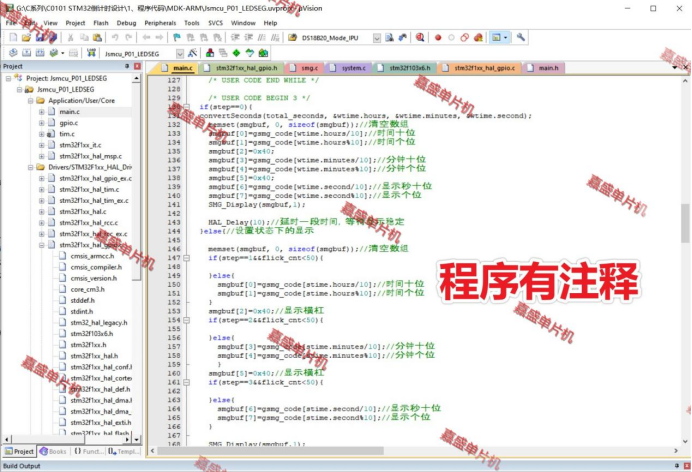Insert a breakpoint with the red dot
Image resolution: width=692 pixels, height=472 pixels.
tap(438, 38)
